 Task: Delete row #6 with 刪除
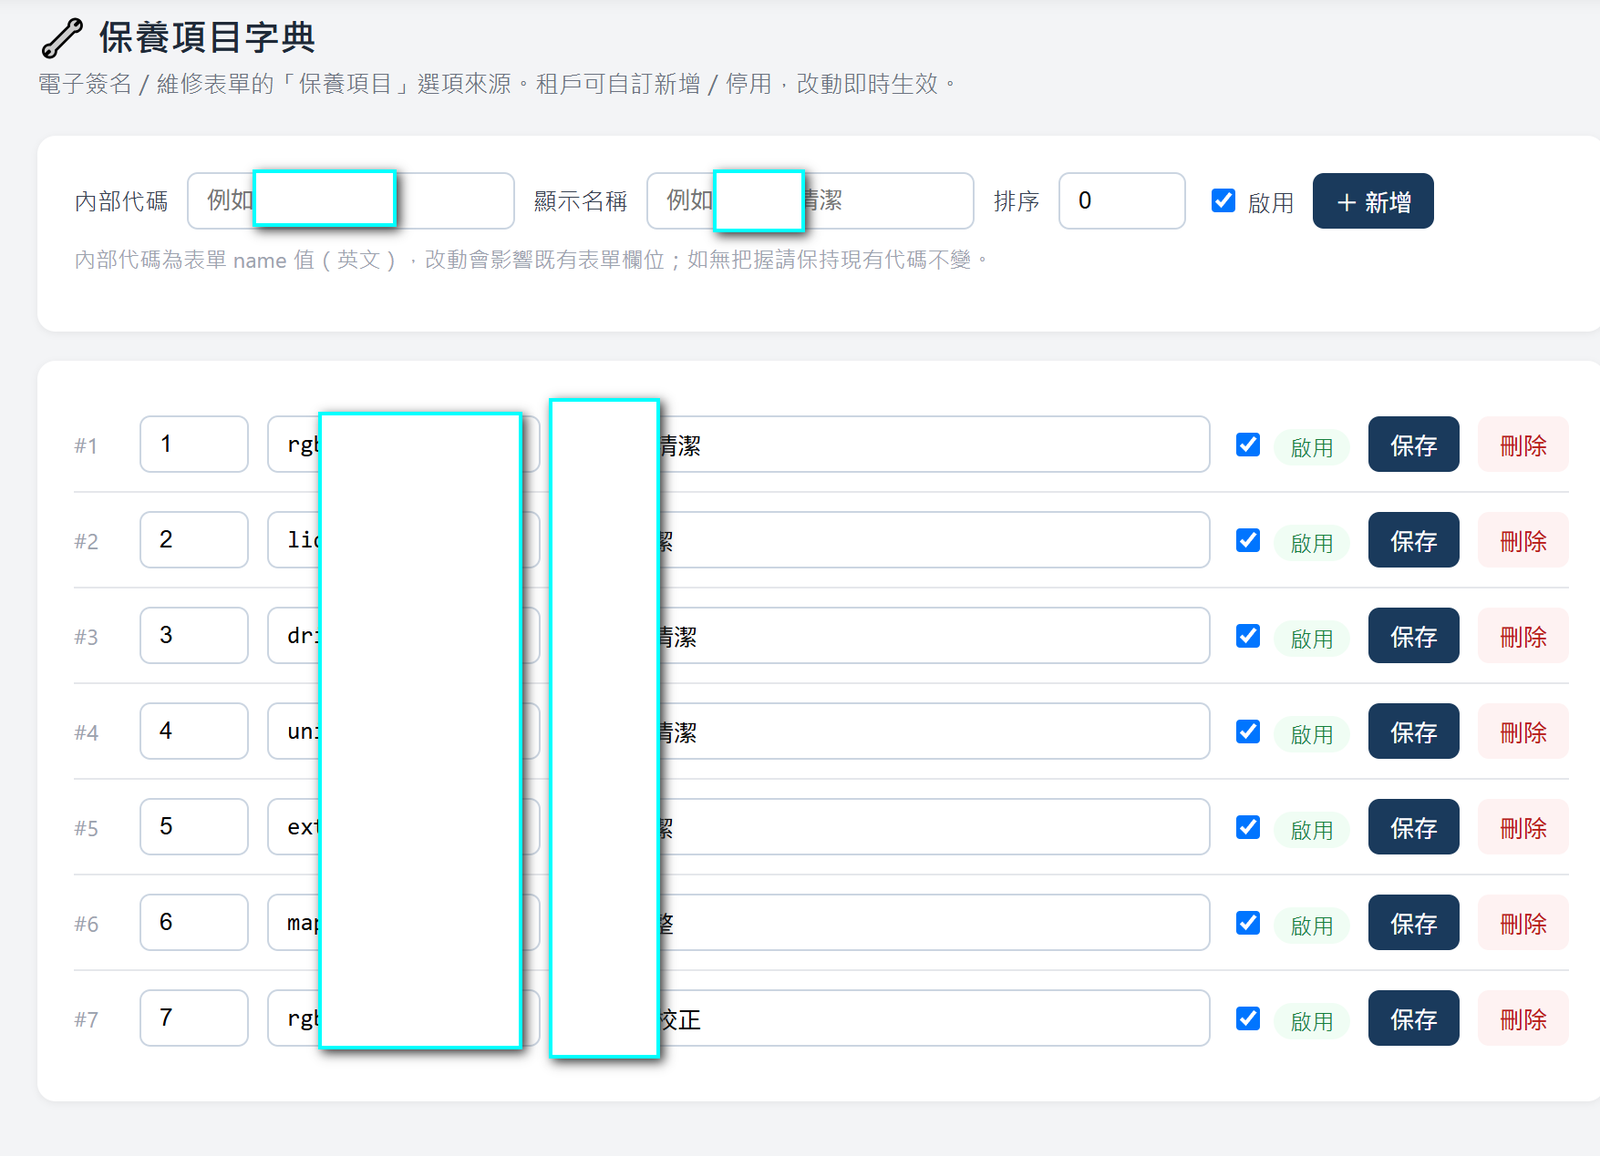coord(1523,923)
